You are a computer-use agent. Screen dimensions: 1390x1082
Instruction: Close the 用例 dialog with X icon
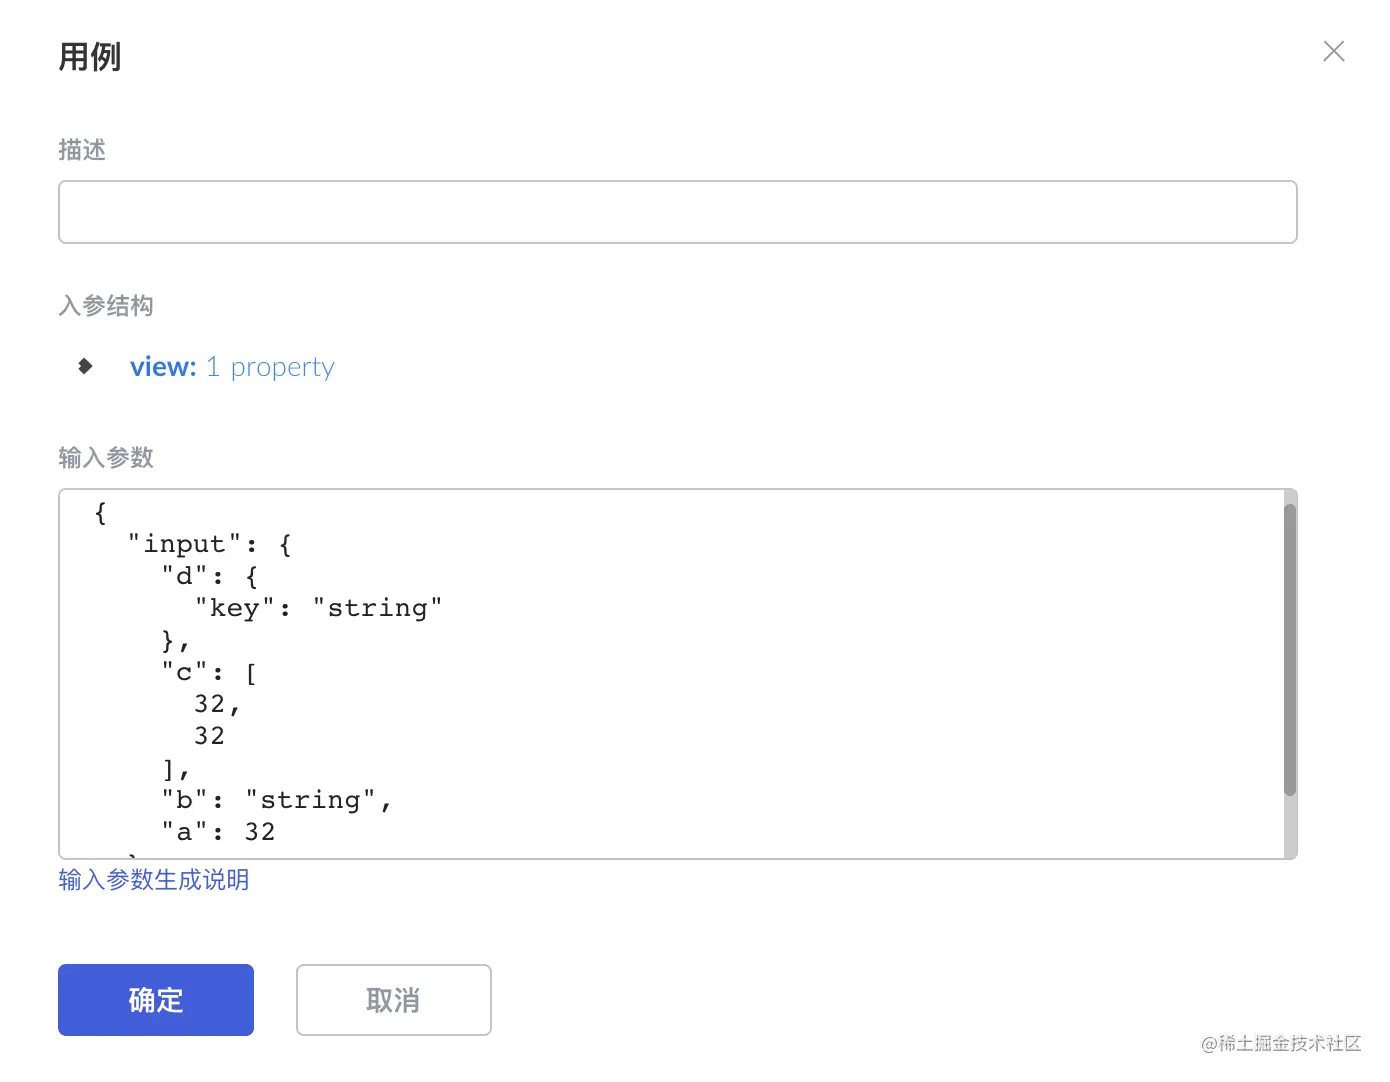click(x=1333, y=52)
